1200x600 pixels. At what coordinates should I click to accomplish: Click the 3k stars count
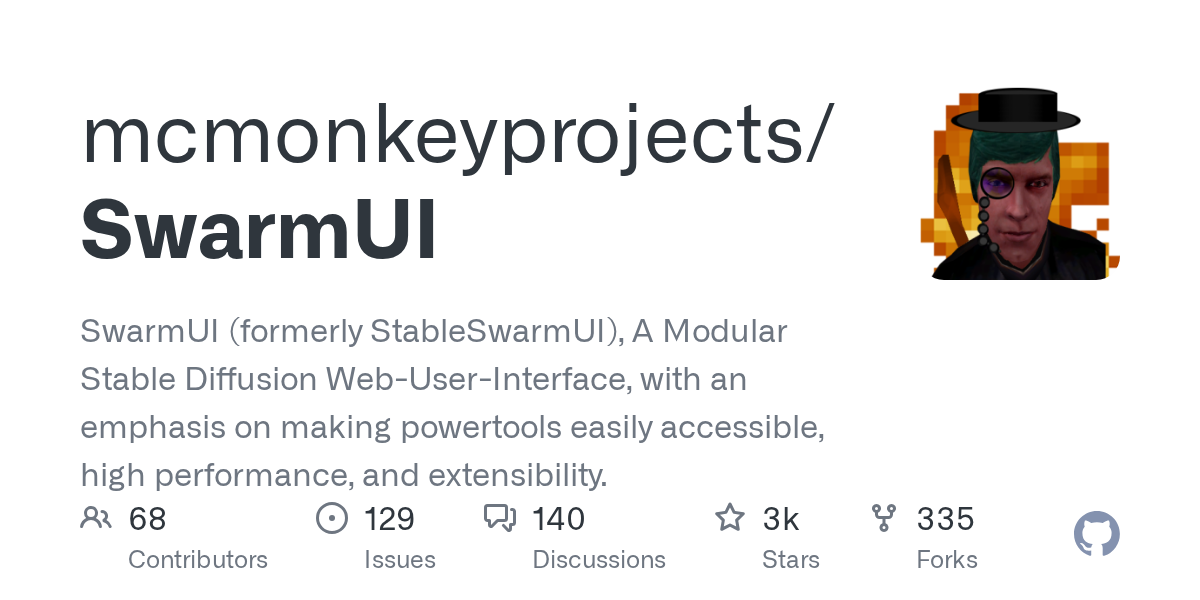780,519
